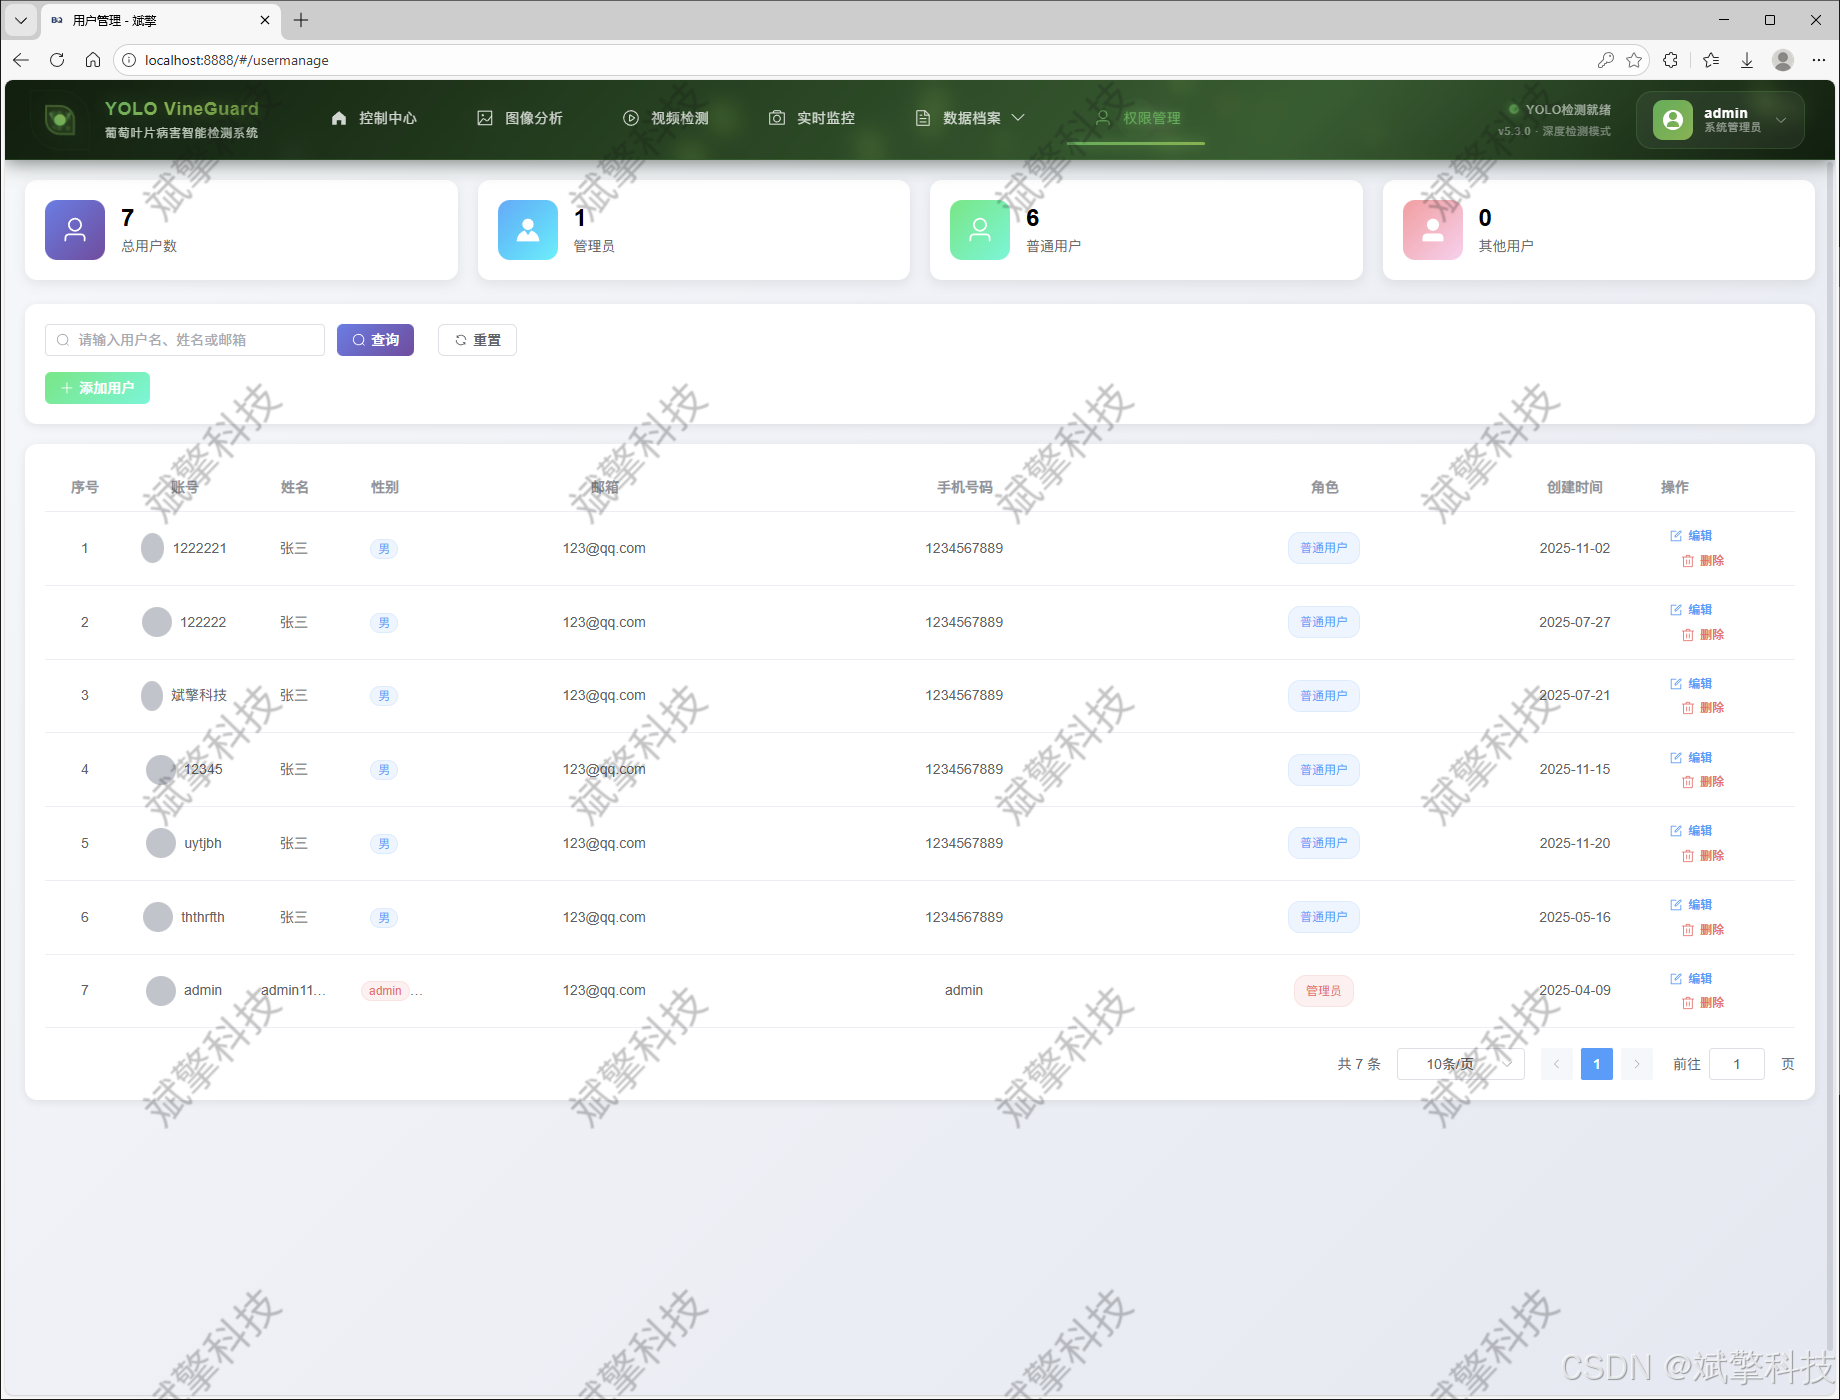Click the address bar URL

click(x=237, y=60)
